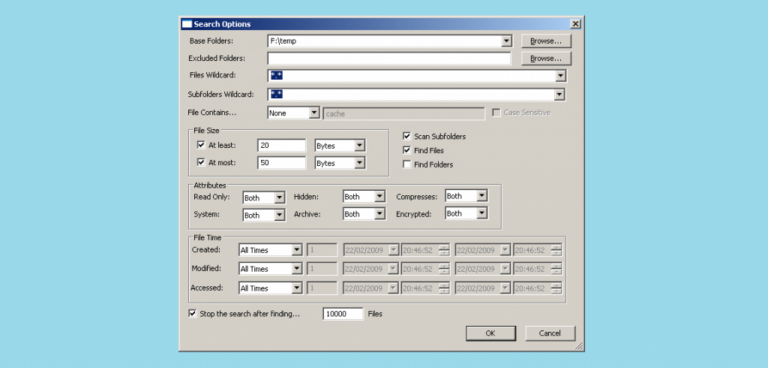The width and height of the screenshot is (768, 368).
Task: Confirm search options with OK
Action: 490,333
